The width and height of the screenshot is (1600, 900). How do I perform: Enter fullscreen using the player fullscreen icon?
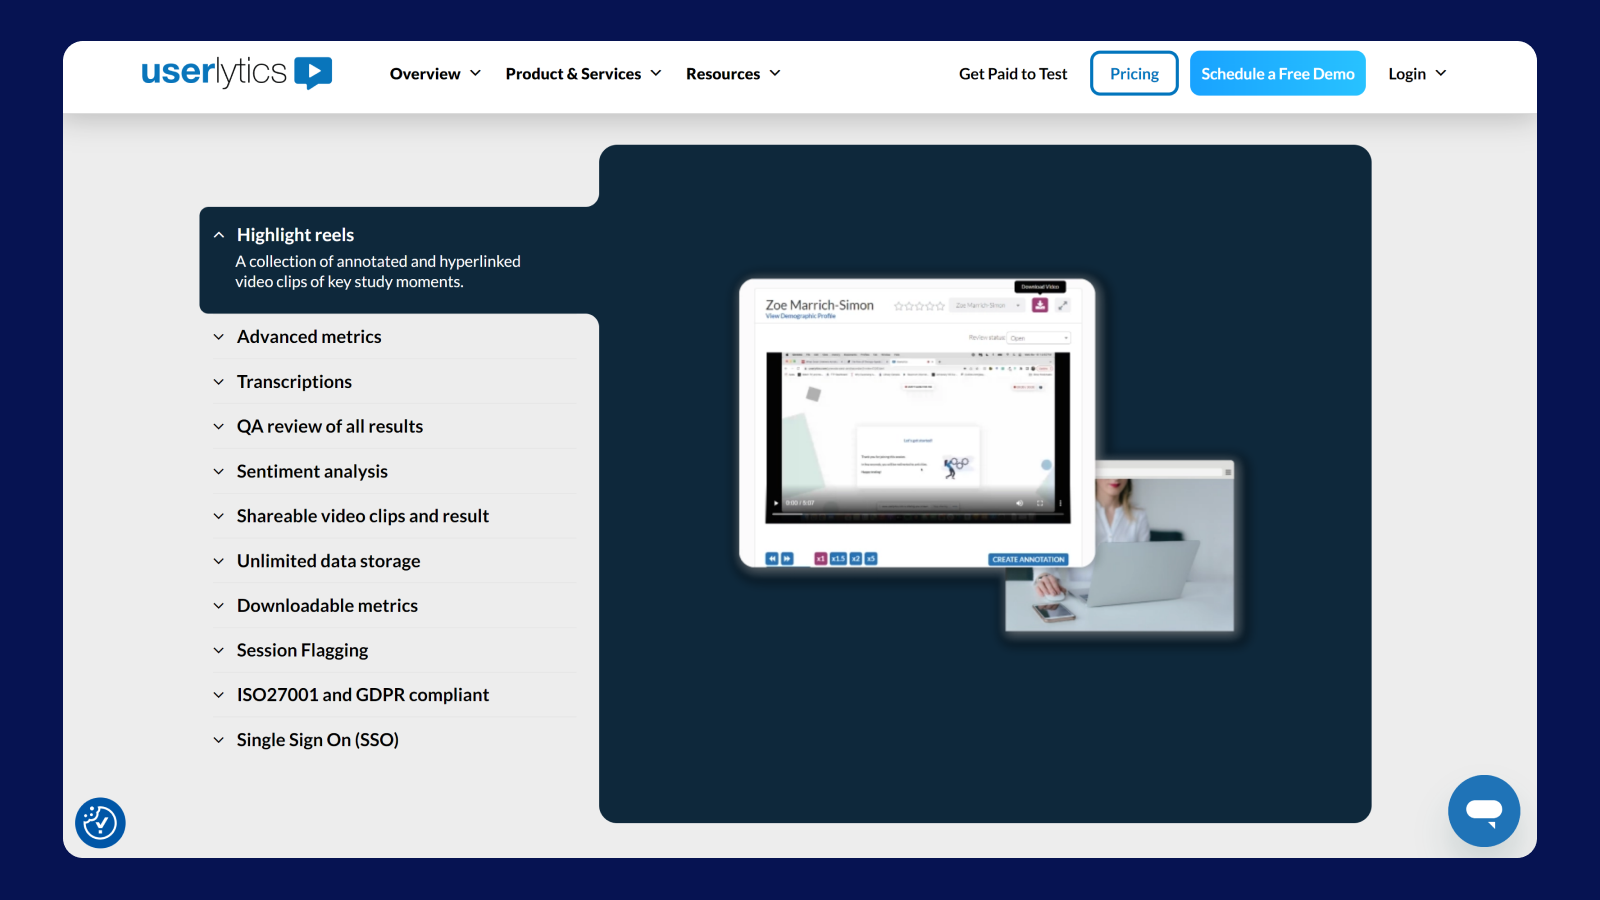click(1039, 503)
